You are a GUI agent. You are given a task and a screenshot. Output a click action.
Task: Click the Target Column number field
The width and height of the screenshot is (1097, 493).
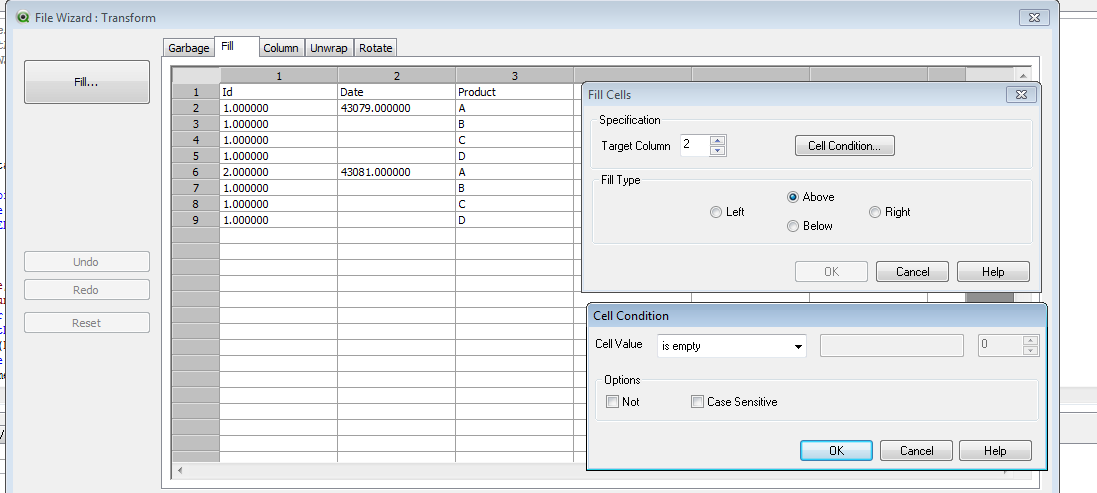694,146
